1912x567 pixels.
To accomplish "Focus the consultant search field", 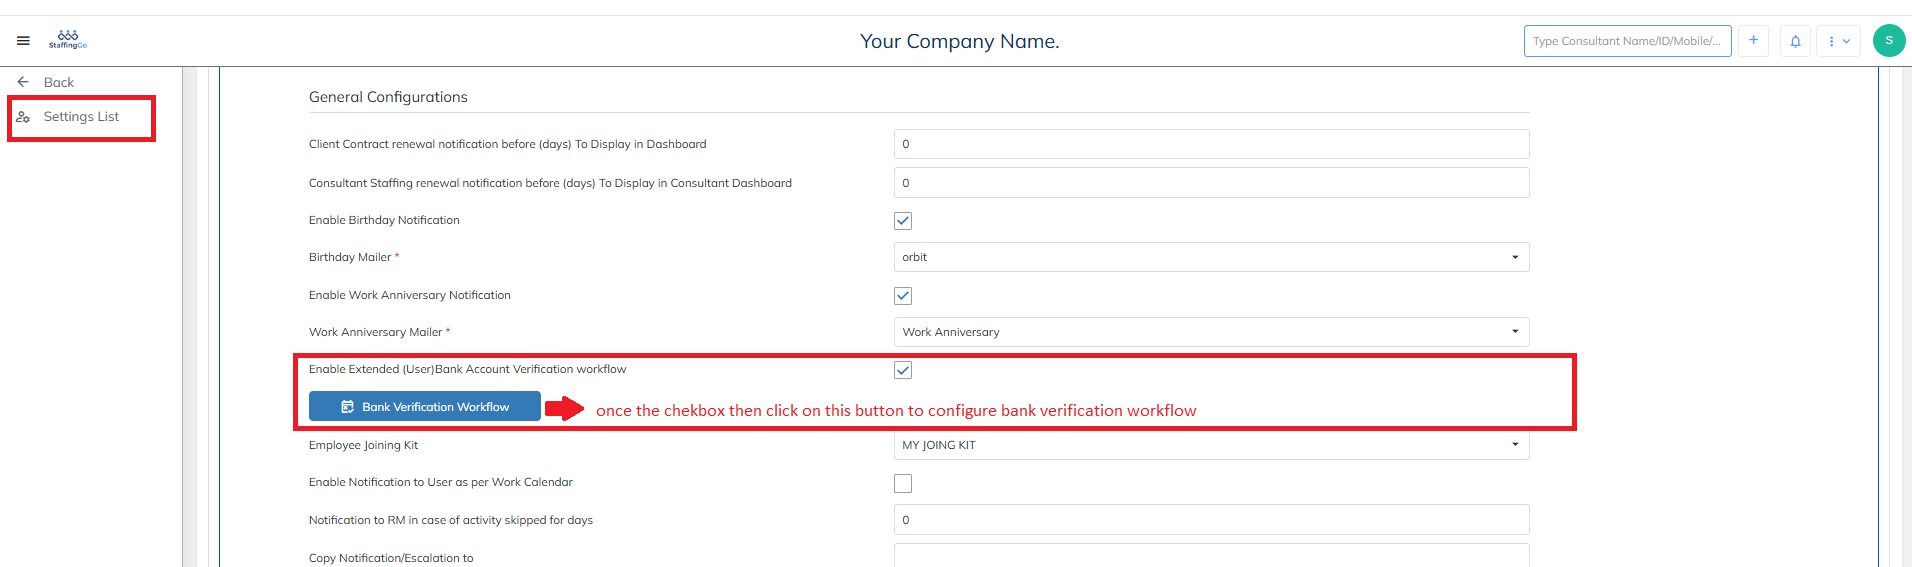I will (1626, 41).
